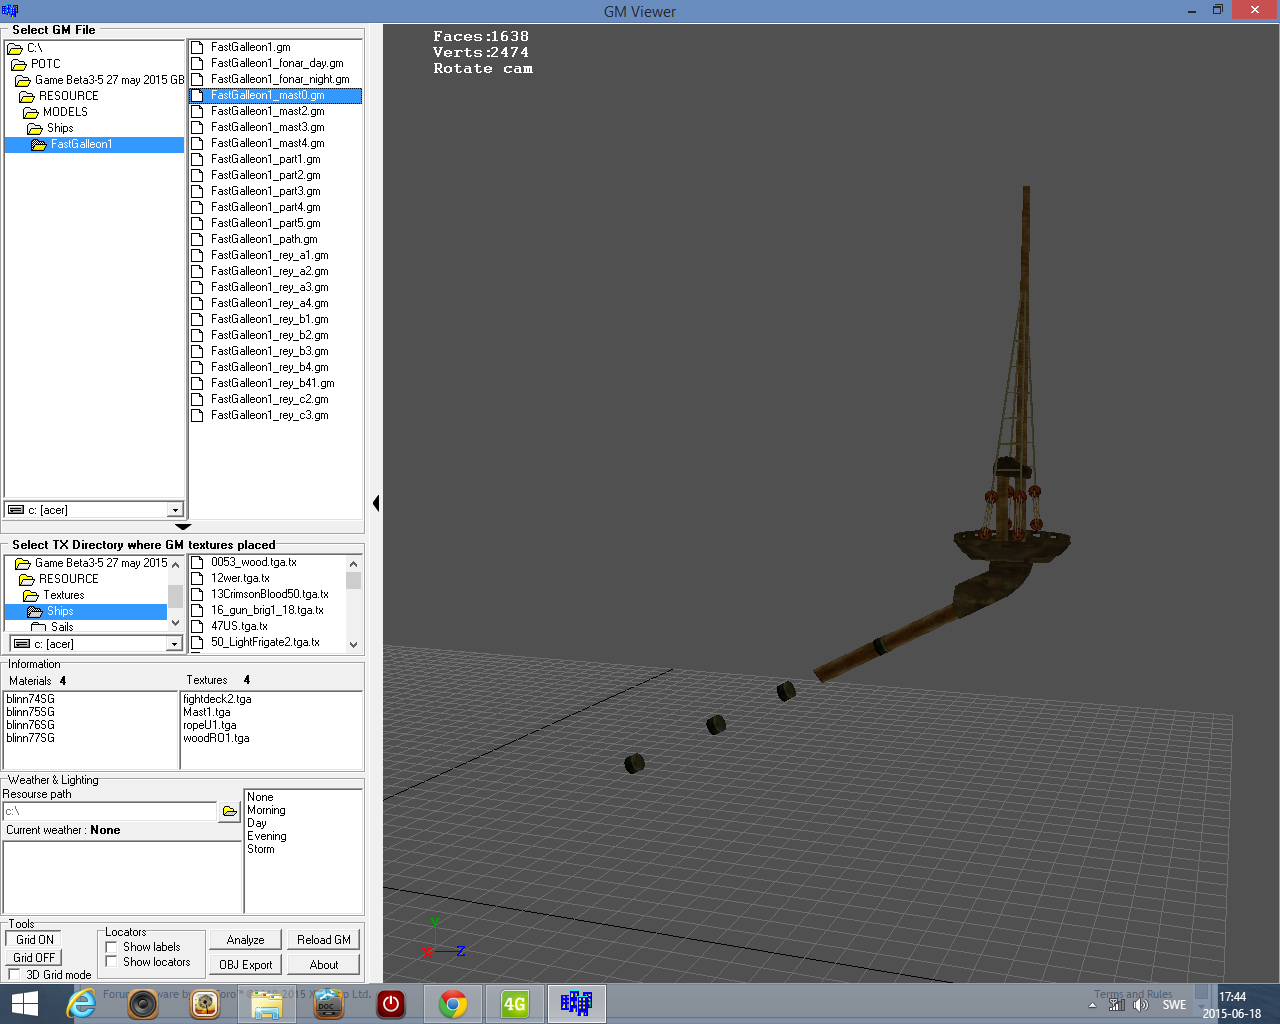Select None weather option
This screenshot has width=1280, height=1024.
pos(260,797)
